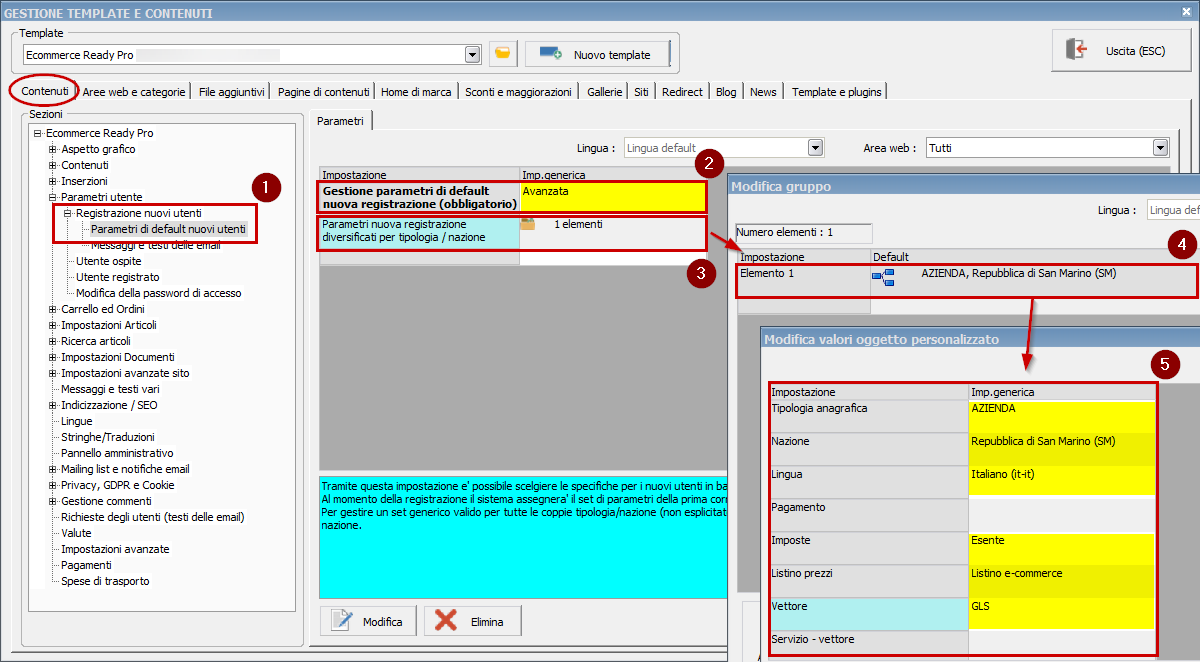Select the Pagamenti tree item
1200x662 pixels.
tap(86, 565)
